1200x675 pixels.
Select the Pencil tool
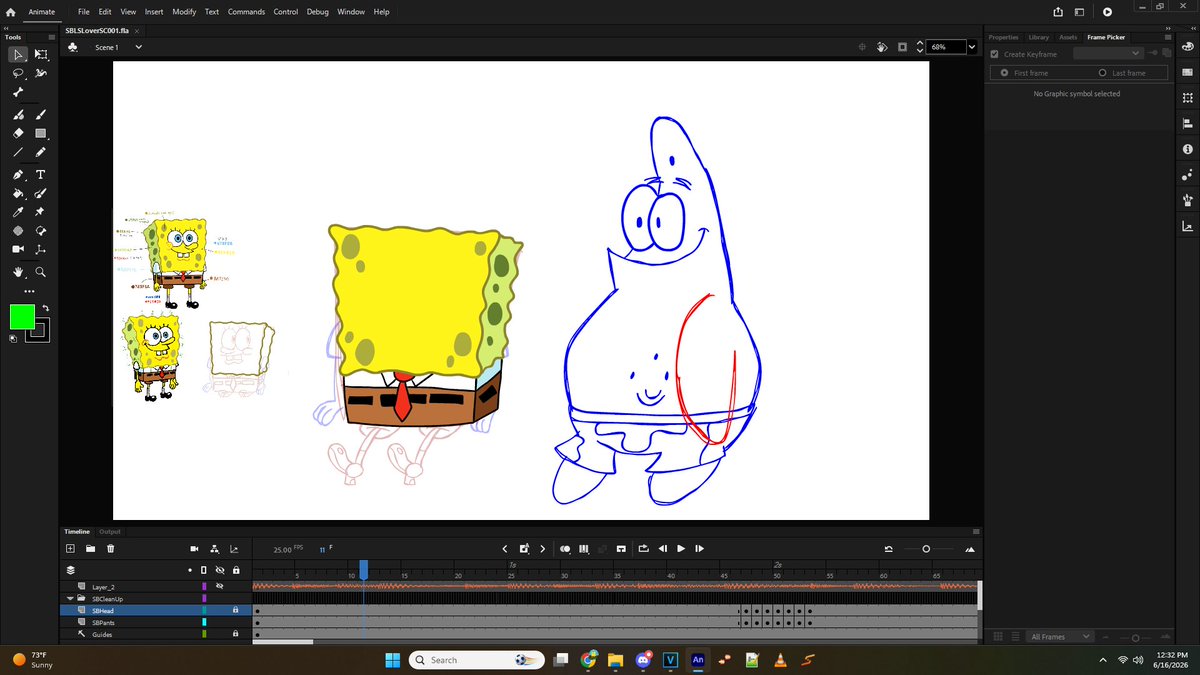41,153
